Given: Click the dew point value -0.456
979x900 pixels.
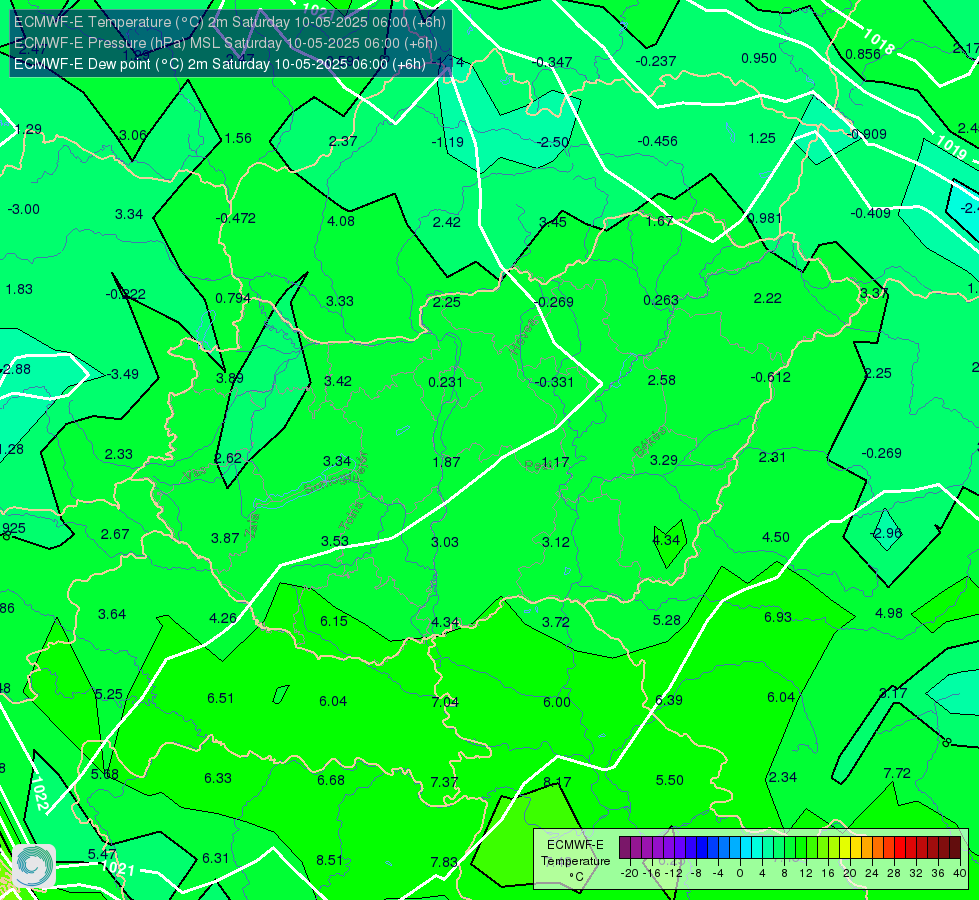Looking at the screenshot, I should (657, 141).
